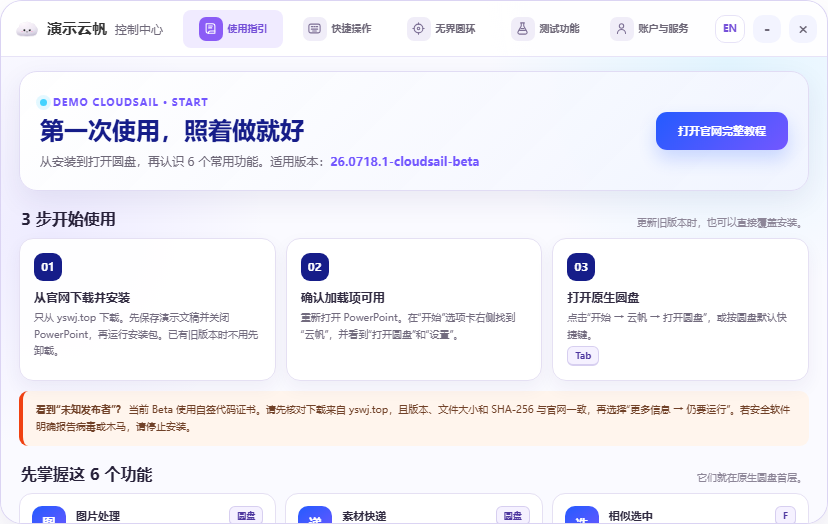Click the DEMO CLOUDSAIL · START label
Viewport: 828px width, 524px height.
coord(130,102)
